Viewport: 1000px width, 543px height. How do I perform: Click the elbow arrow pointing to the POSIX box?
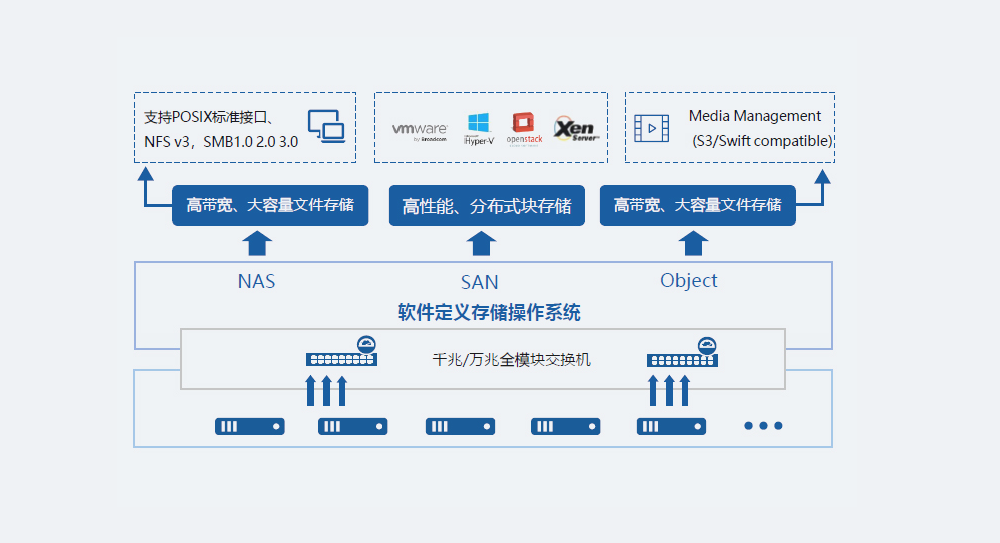(153, 187)
